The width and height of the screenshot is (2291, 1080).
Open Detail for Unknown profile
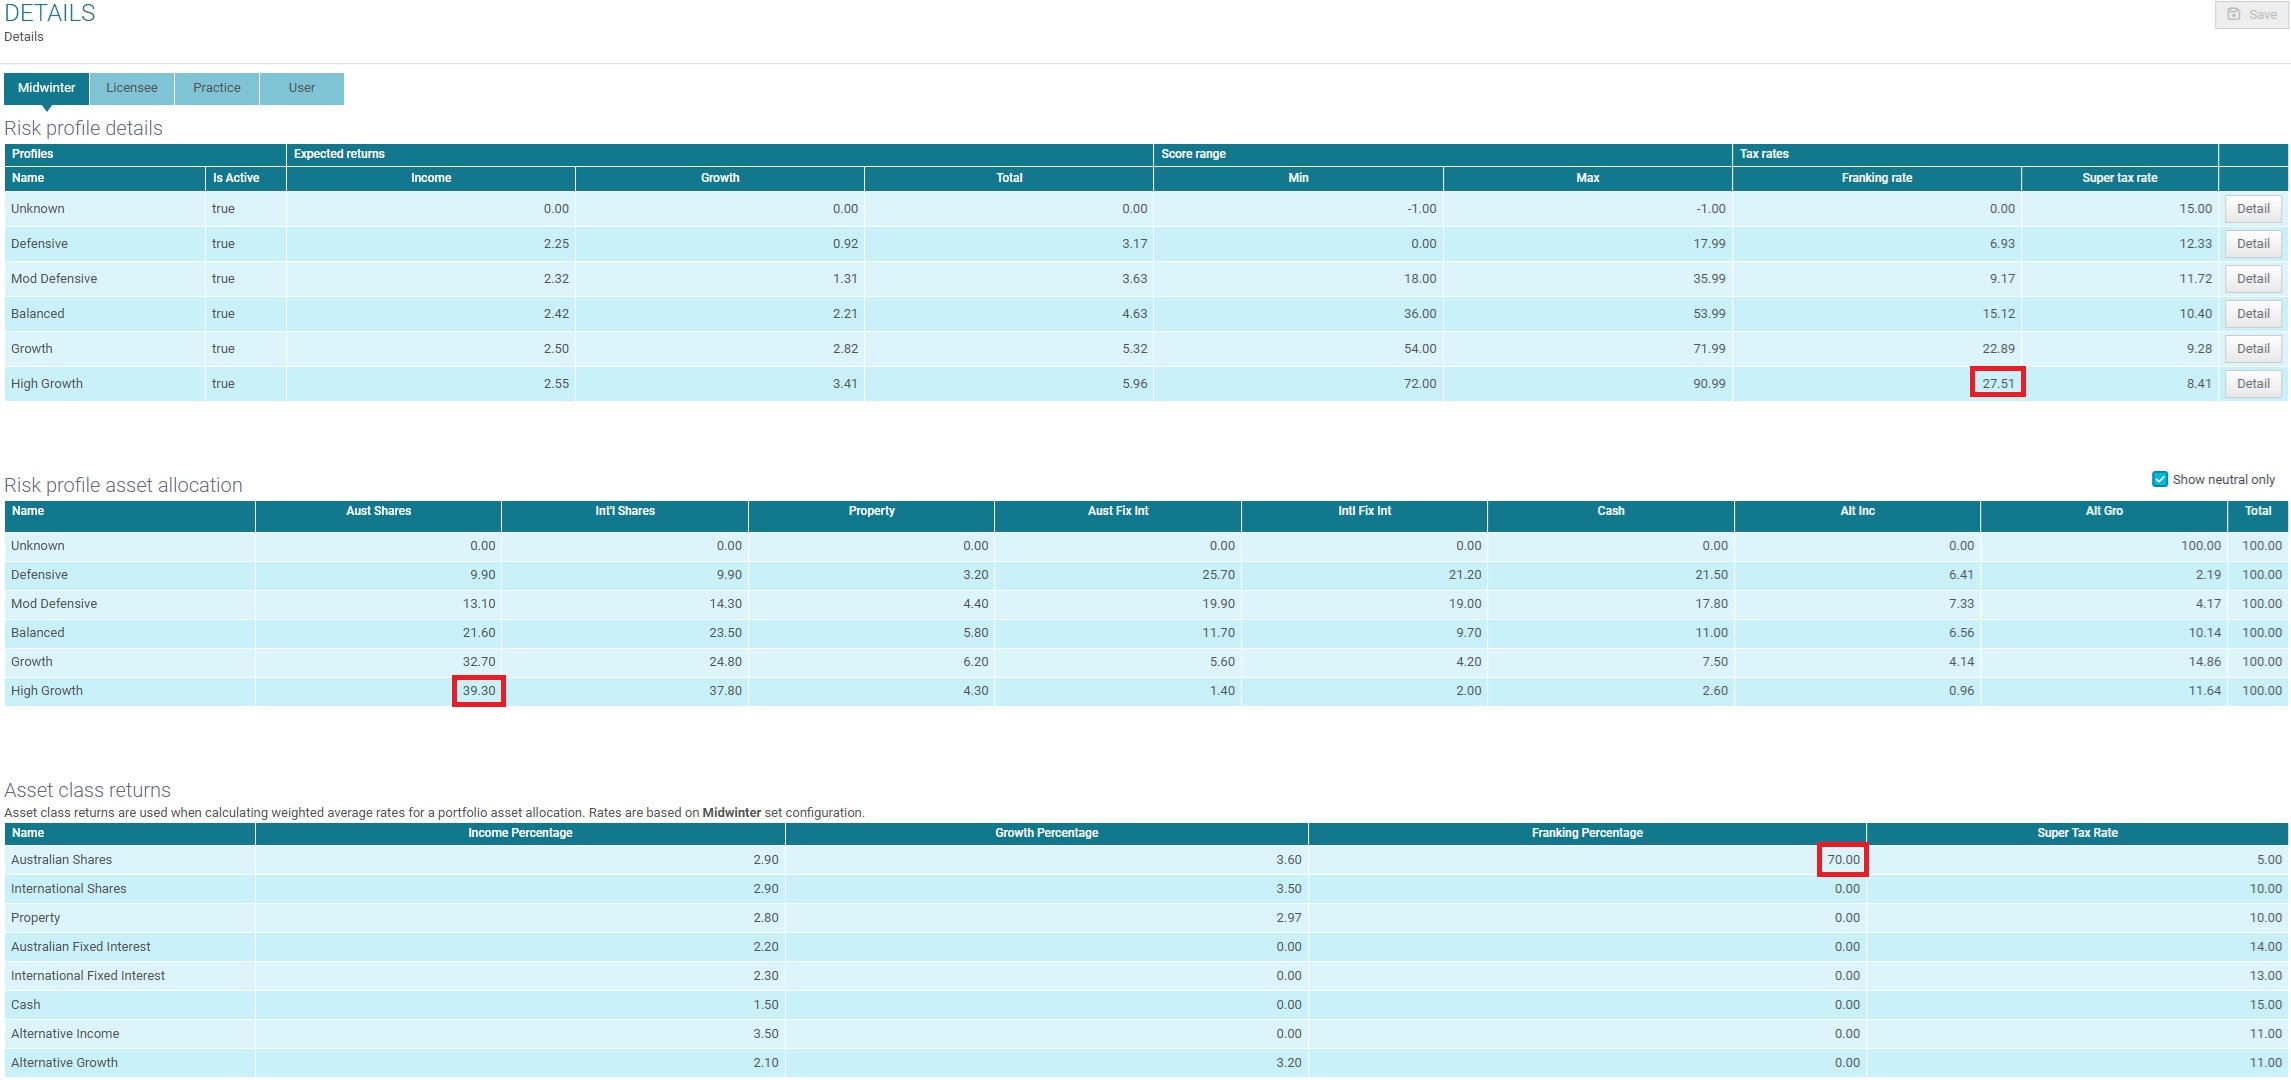point(2253,209)
